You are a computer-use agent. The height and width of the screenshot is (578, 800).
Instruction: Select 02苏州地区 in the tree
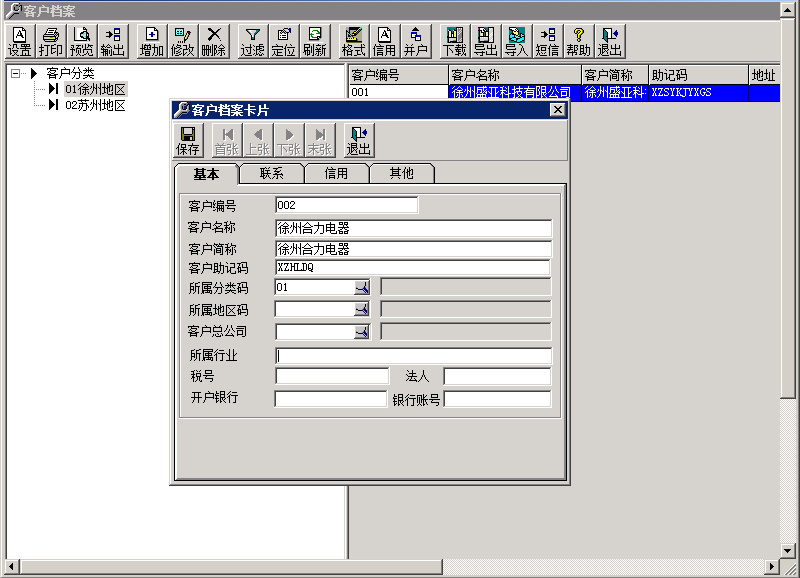click(95, 105)
